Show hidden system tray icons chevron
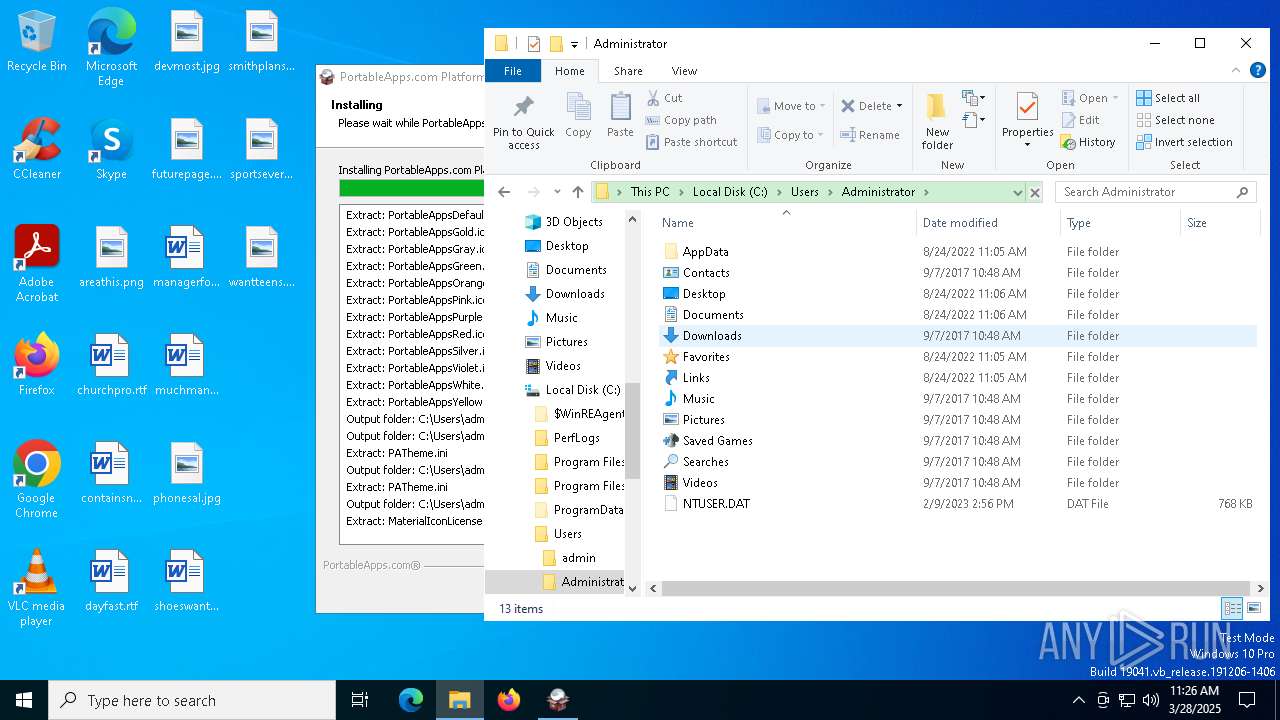The image size is (1280, 720). point(1078,700)
